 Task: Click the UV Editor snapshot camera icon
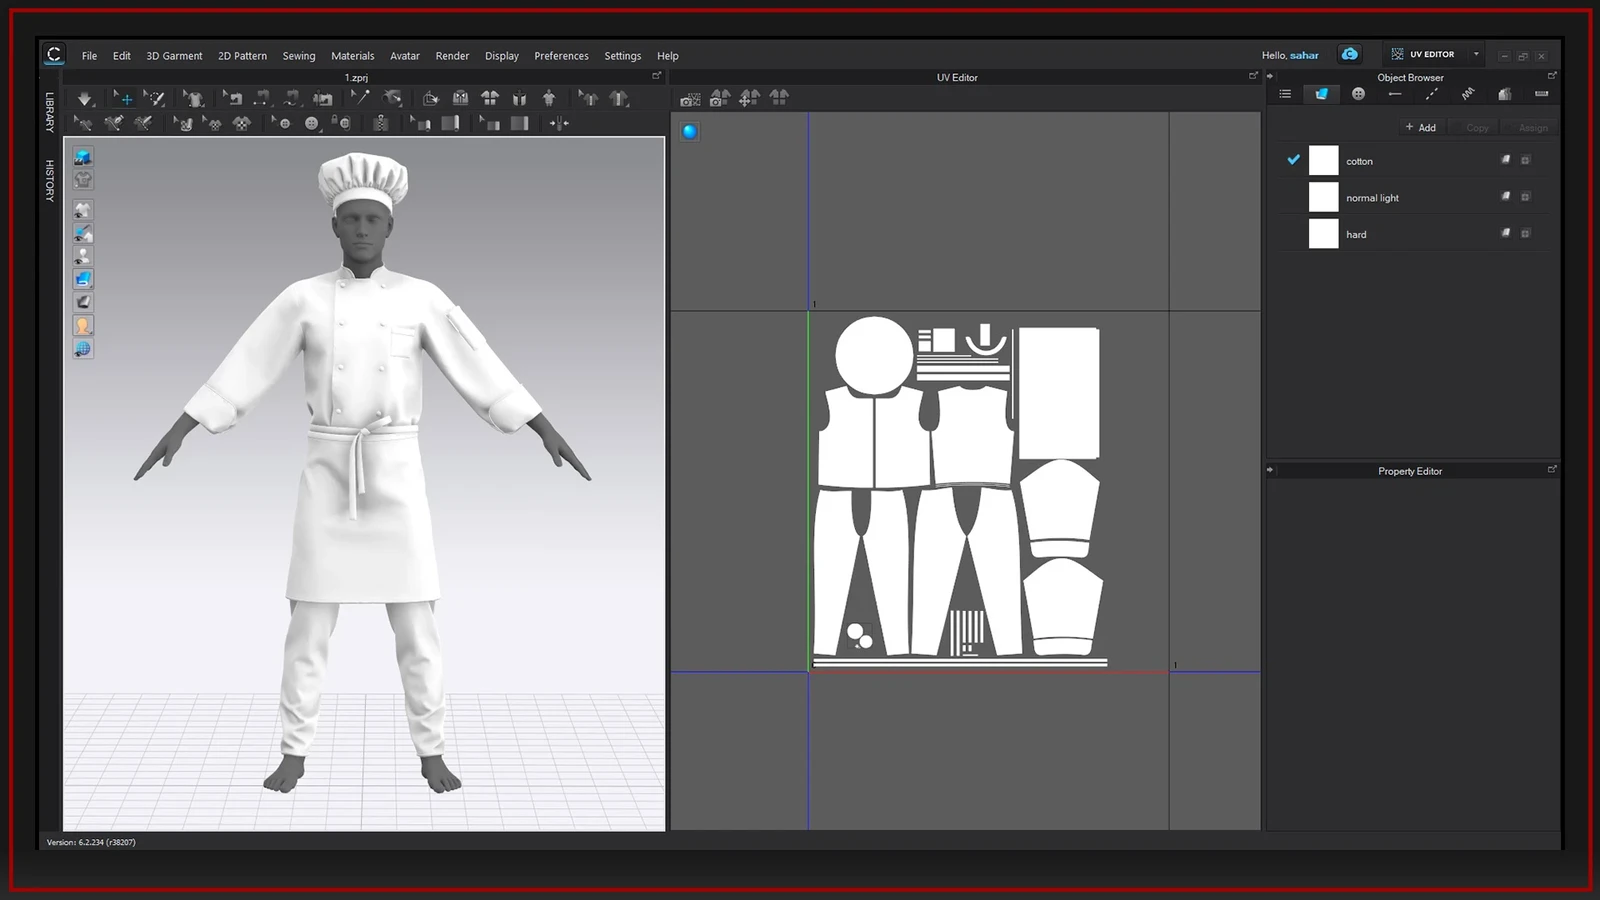pyautogui.click(x=690, y=98)
